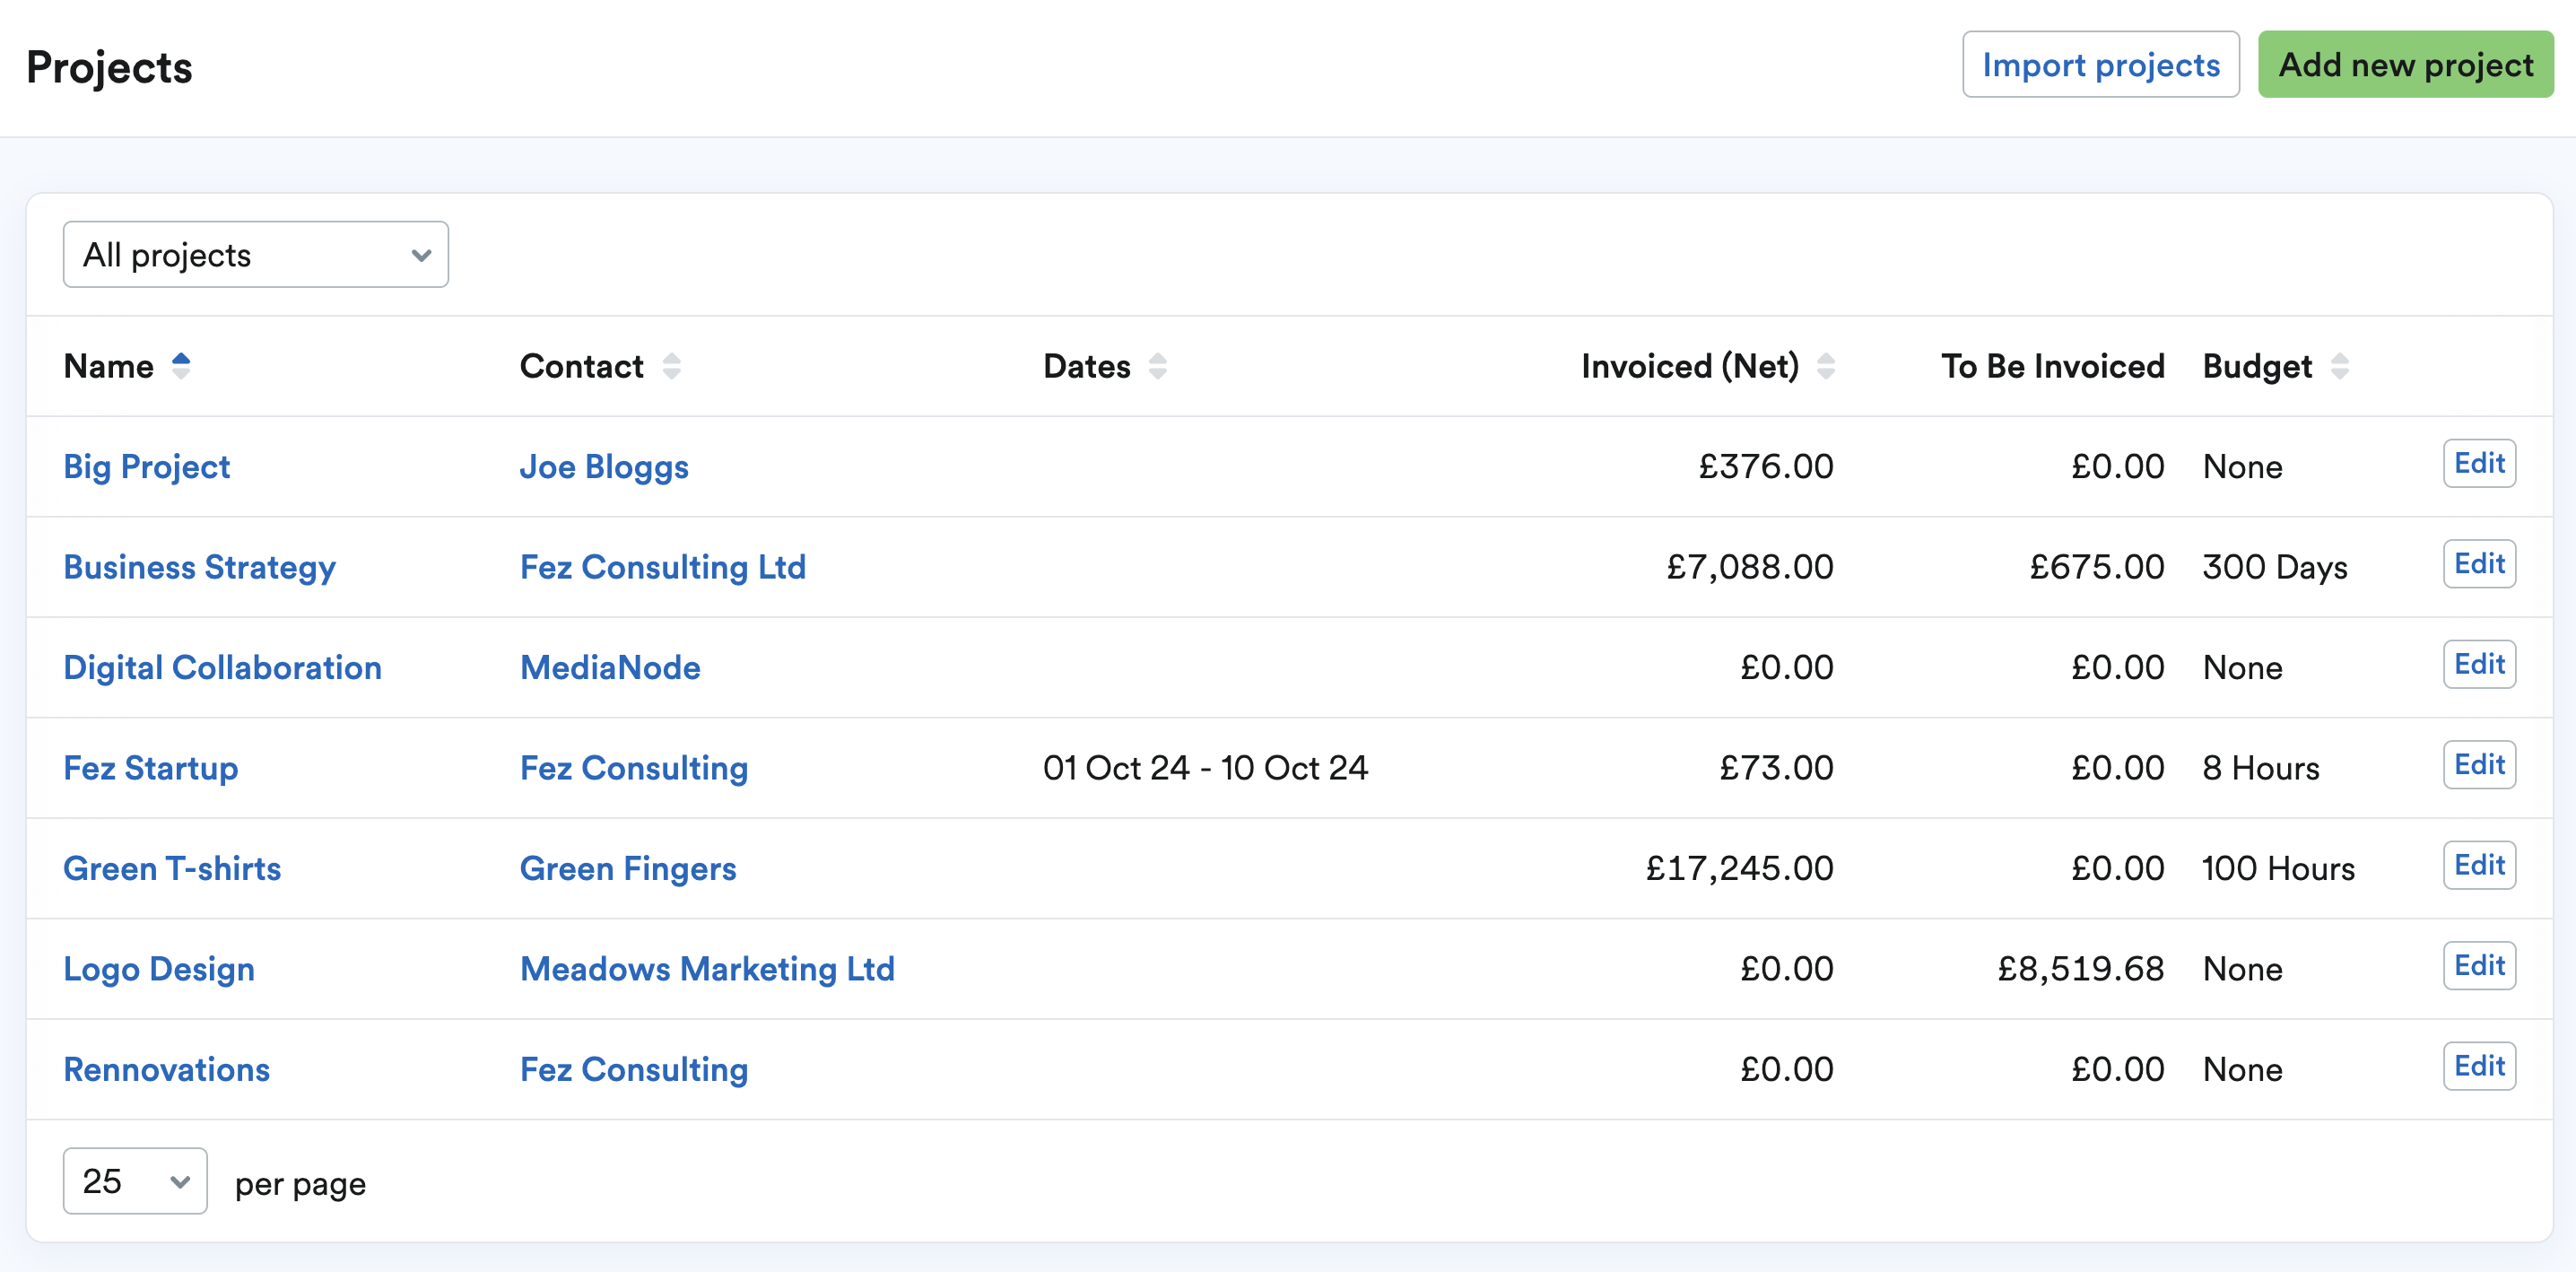Select the £675.00 to be invoiced value
The image size is (2576, 1272).
pos(2097,568)
